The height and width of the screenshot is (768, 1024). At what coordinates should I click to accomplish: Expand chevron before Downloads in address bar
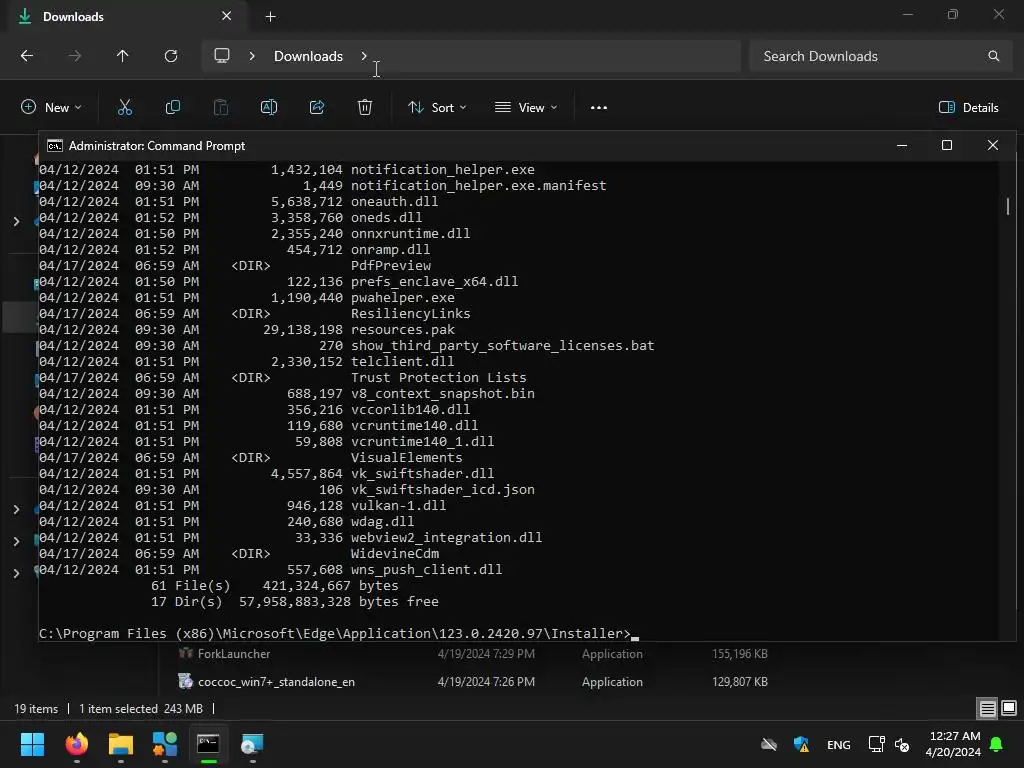point(252,56)
